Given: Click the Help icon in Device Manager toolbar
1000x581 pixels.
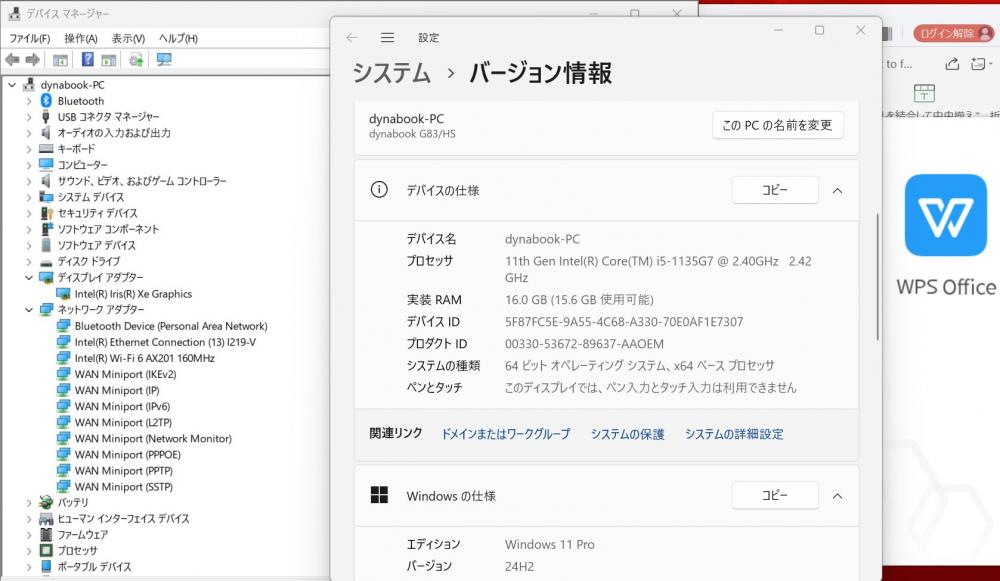Looking at the screenshot, I should click(x=88, y=60).
